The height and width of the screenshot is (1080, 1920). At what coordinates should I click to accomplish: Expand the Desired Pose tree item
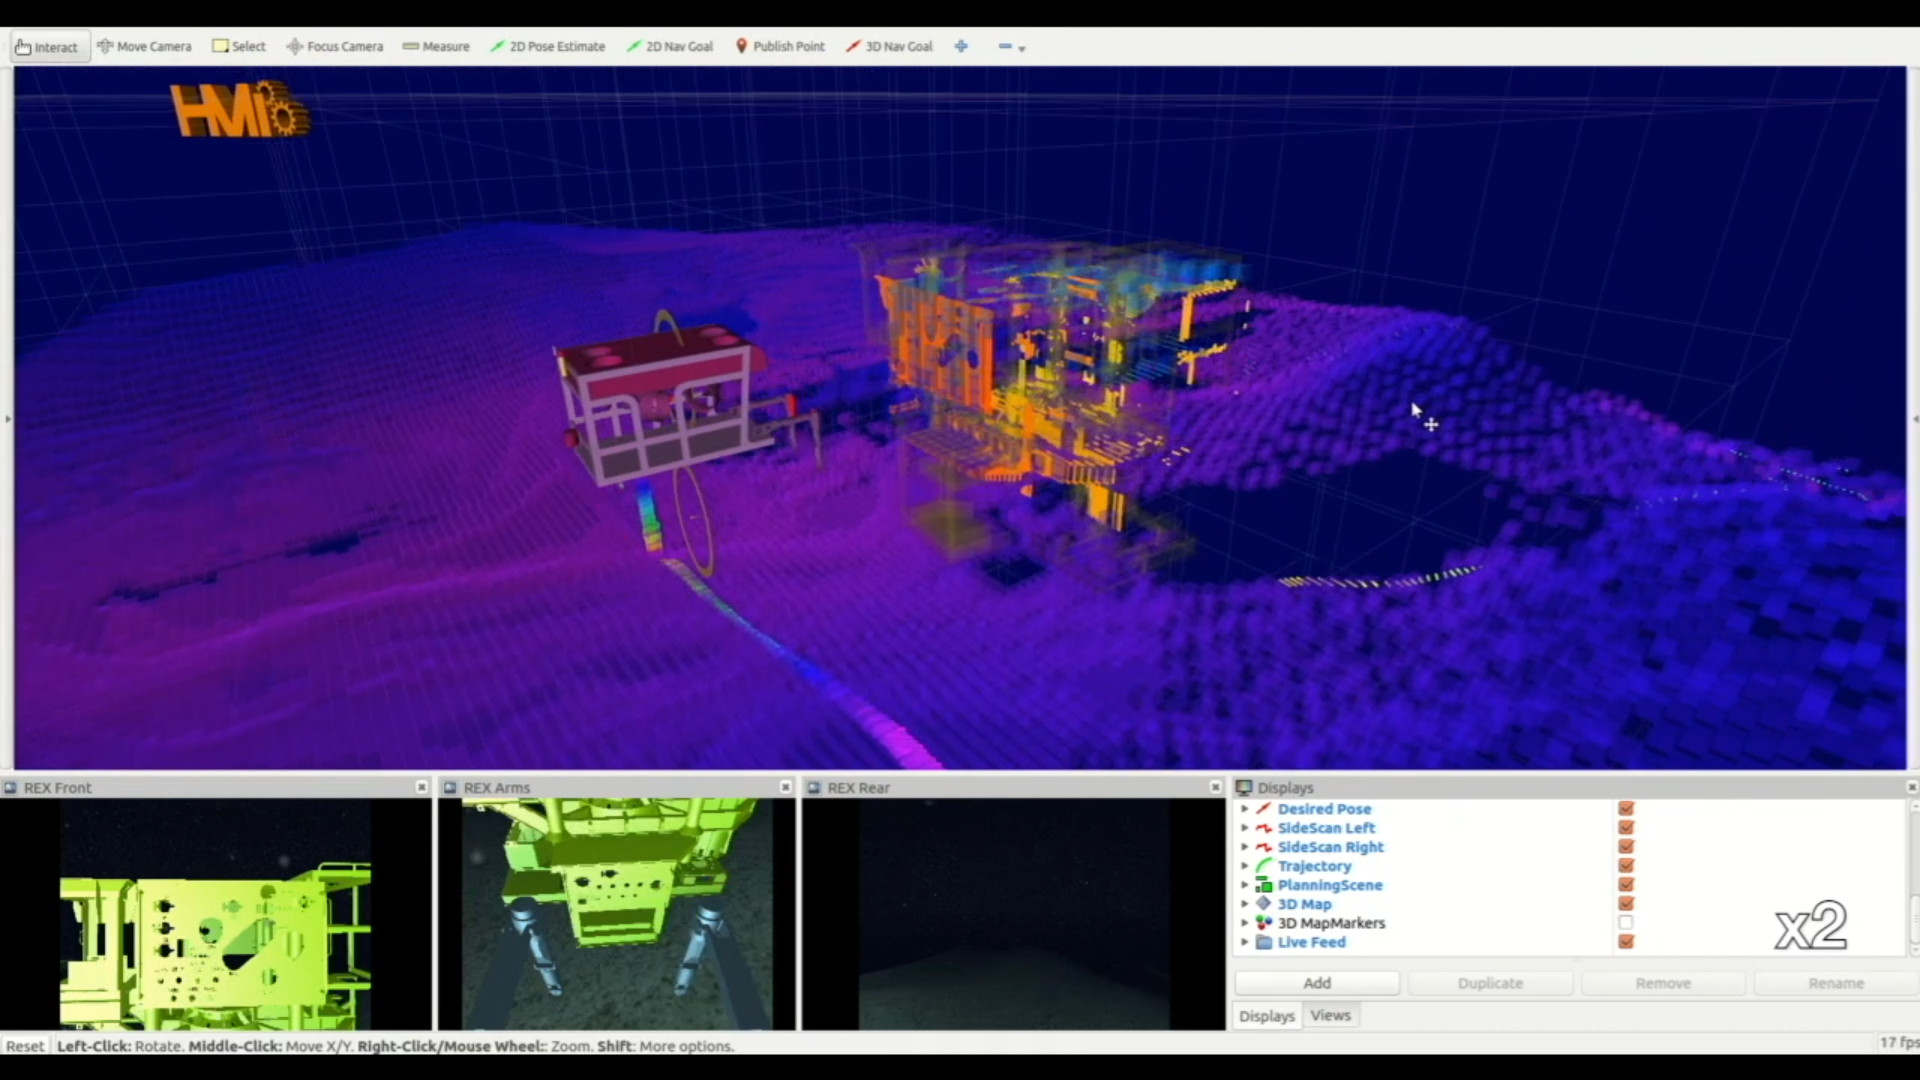(x=1245, y=809)
